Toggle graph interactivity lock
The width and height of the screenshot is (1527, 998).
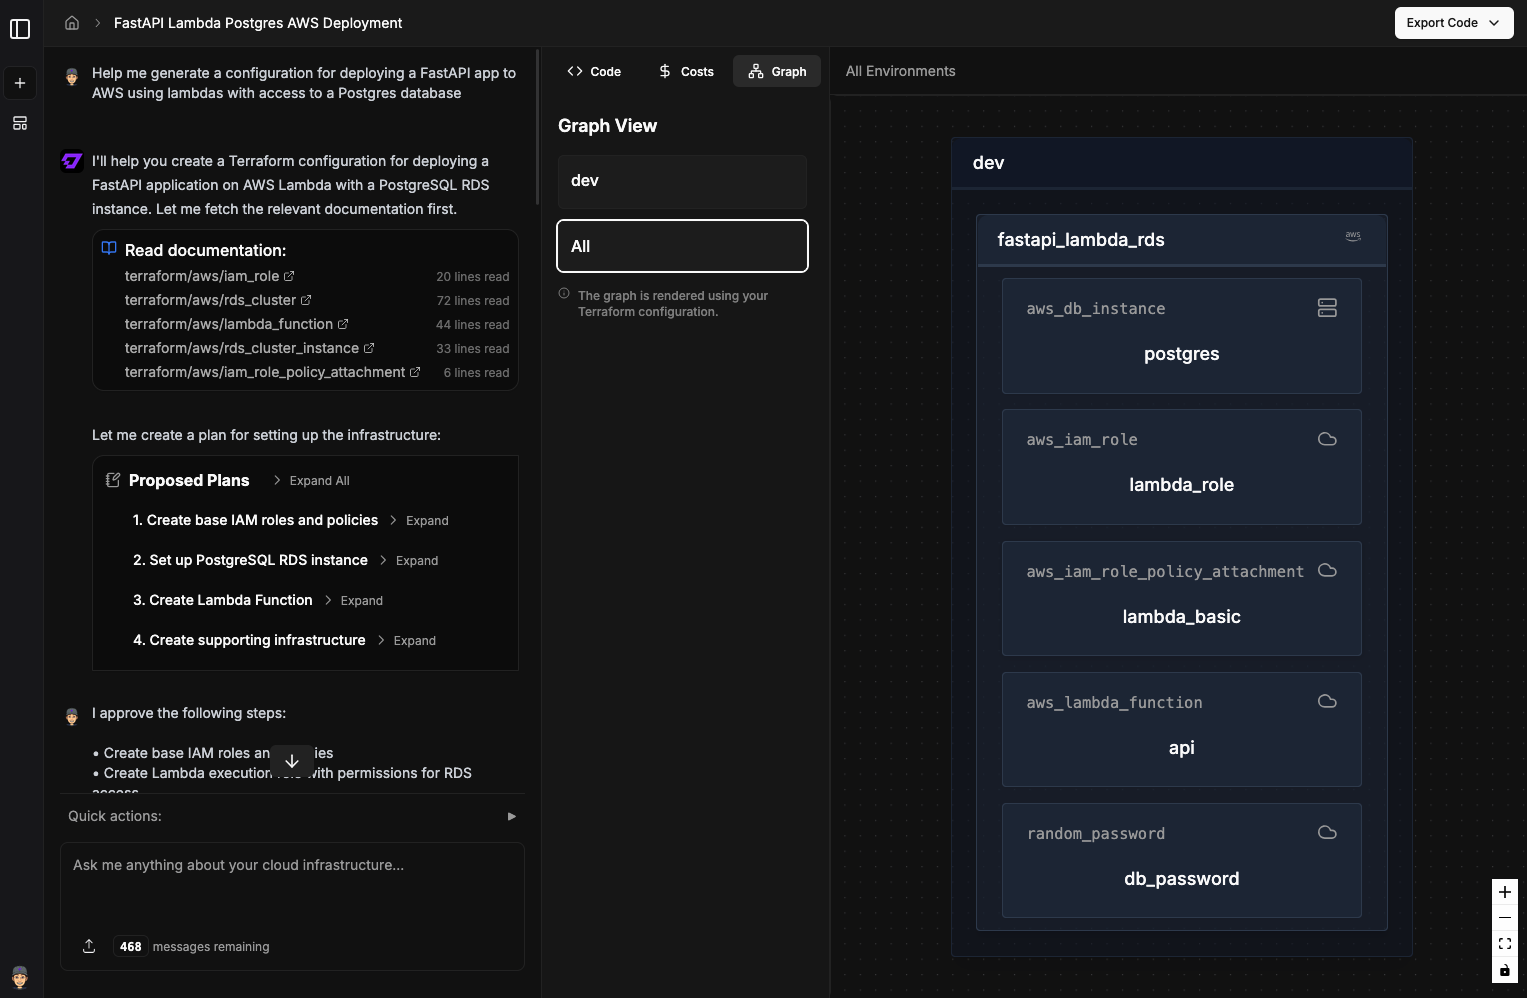tap(1505, 970)
